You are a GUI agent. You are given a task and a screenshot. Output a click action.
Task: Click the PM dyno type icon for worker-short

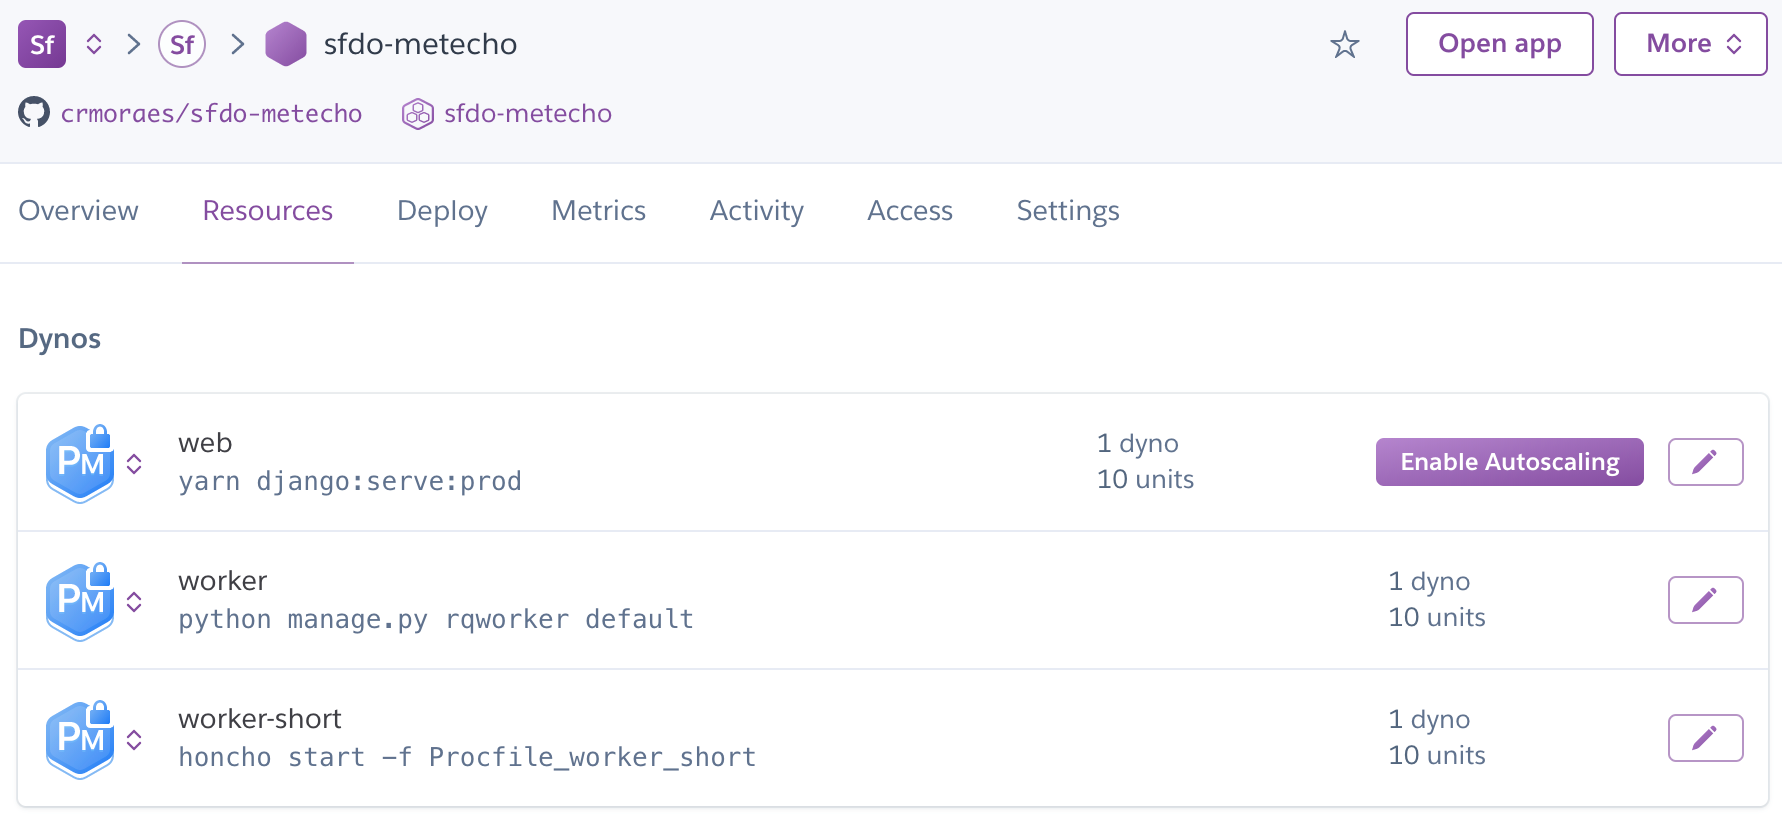point(80,739)
